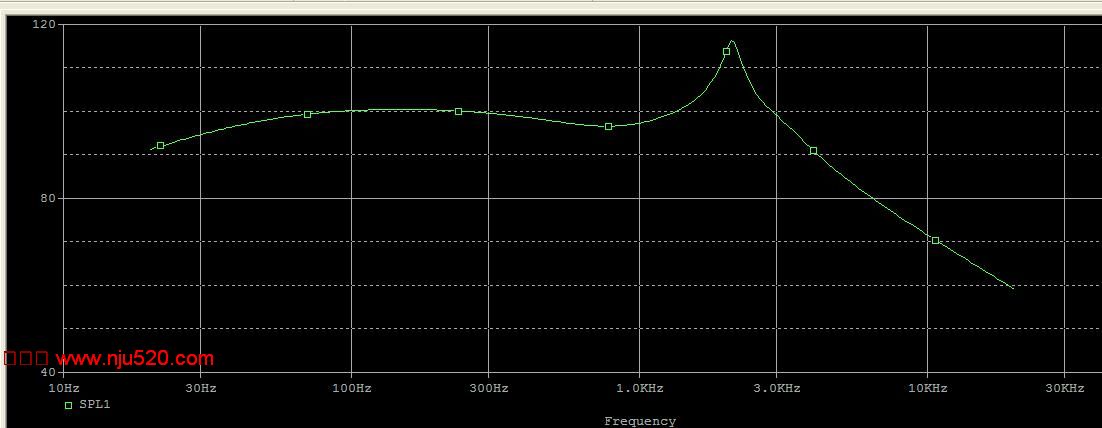Click the right end of the green trace
Image resolution: width=1102 pixels, height=428 pixels.
click(1013, 288)
